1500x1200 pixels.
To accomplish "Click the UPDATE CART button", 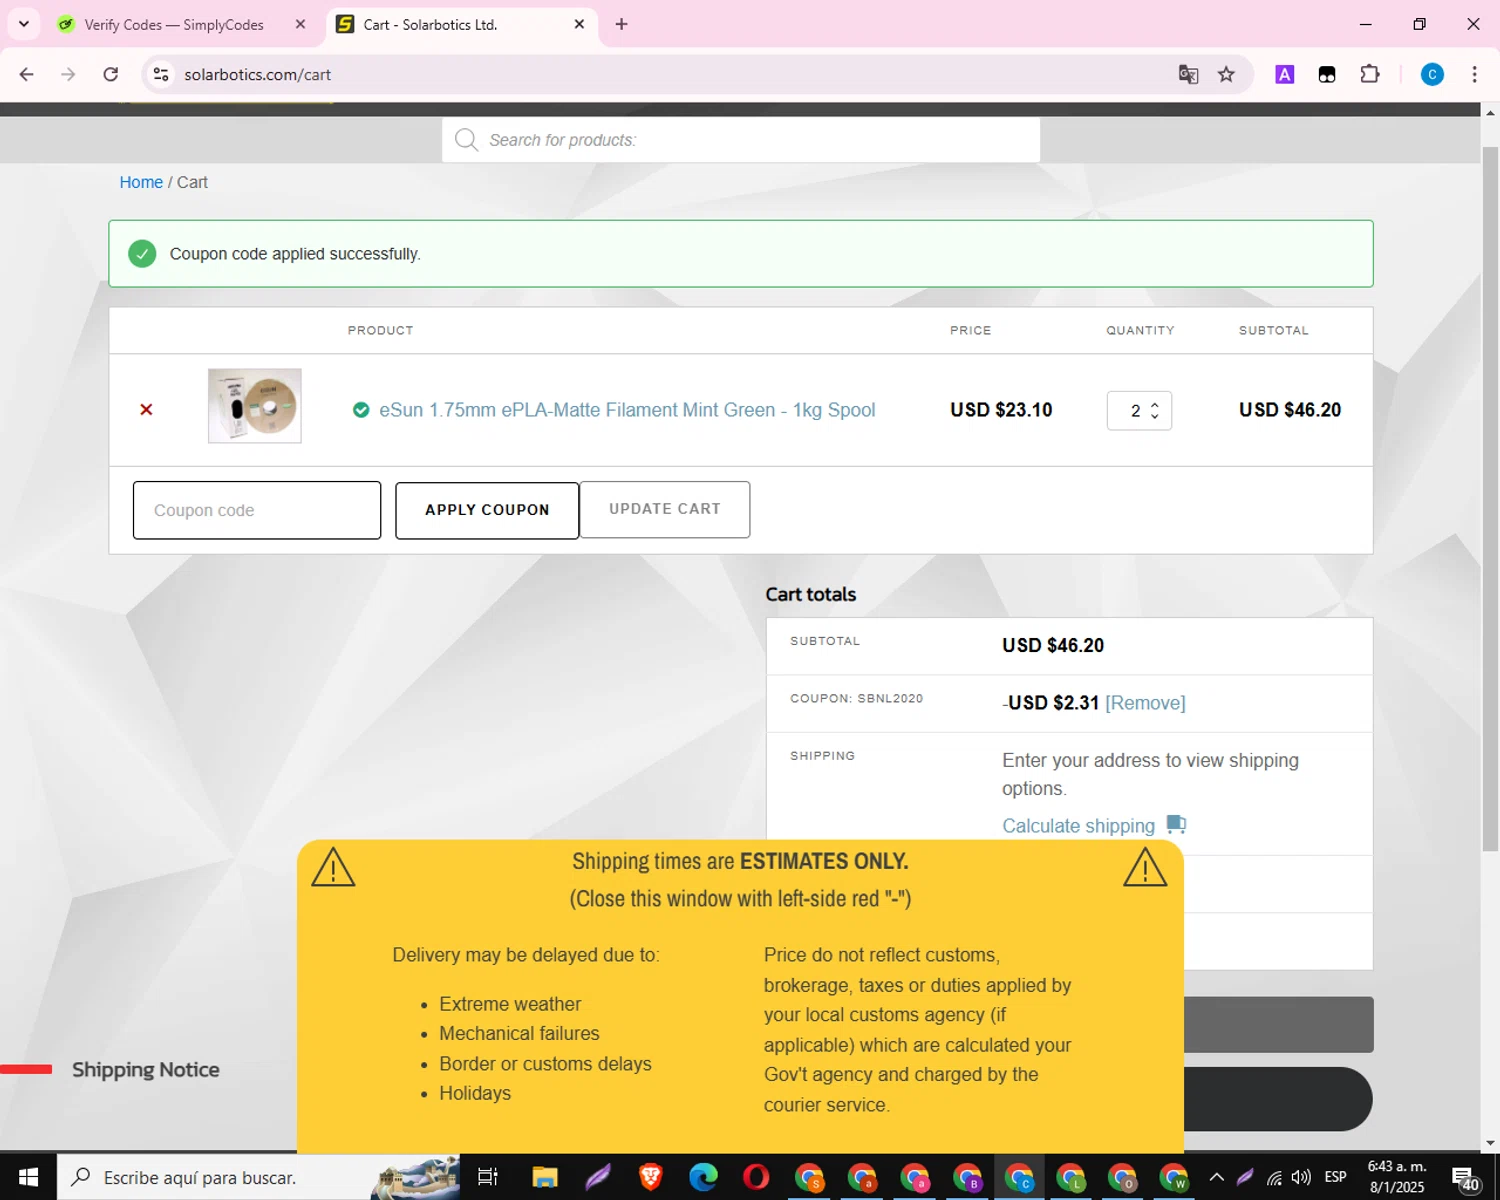I will (x=665, y=509).
